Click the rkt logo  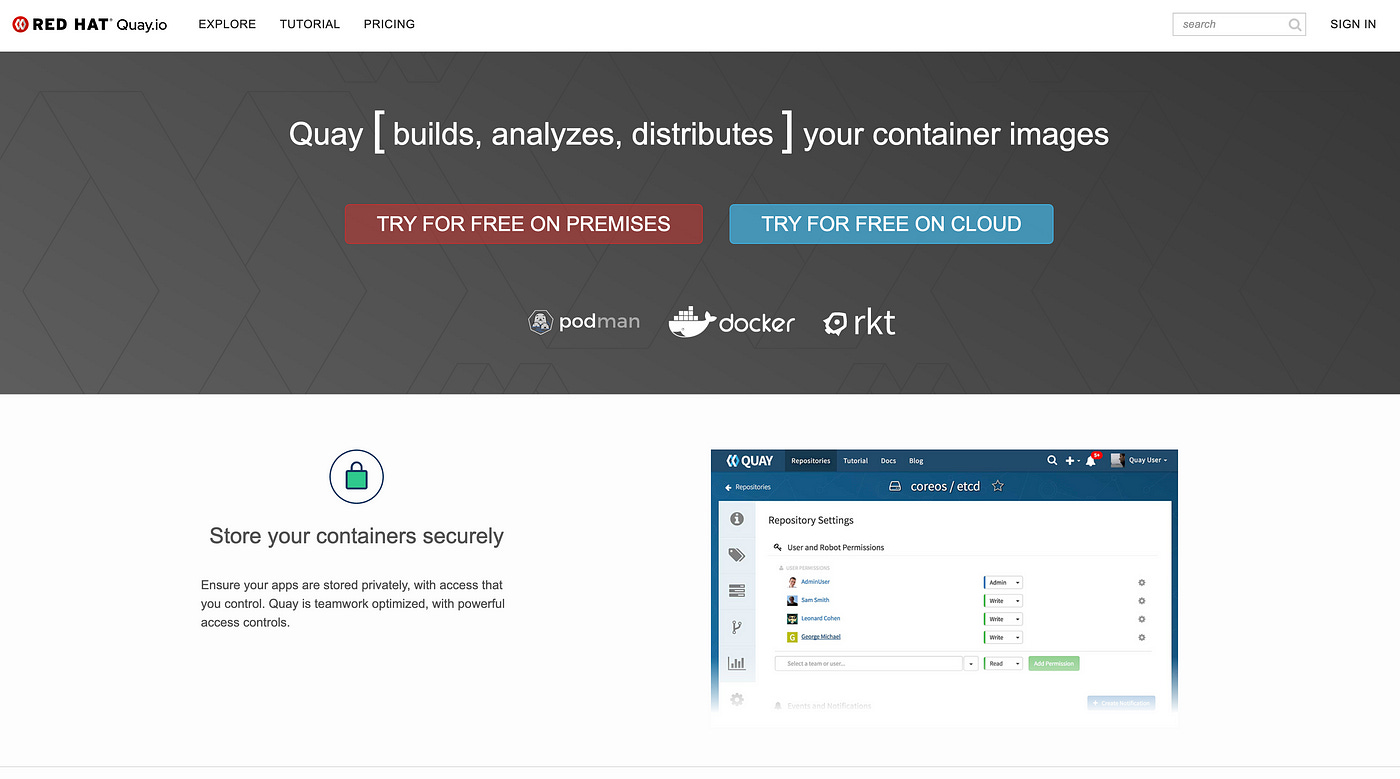point(859,322)
